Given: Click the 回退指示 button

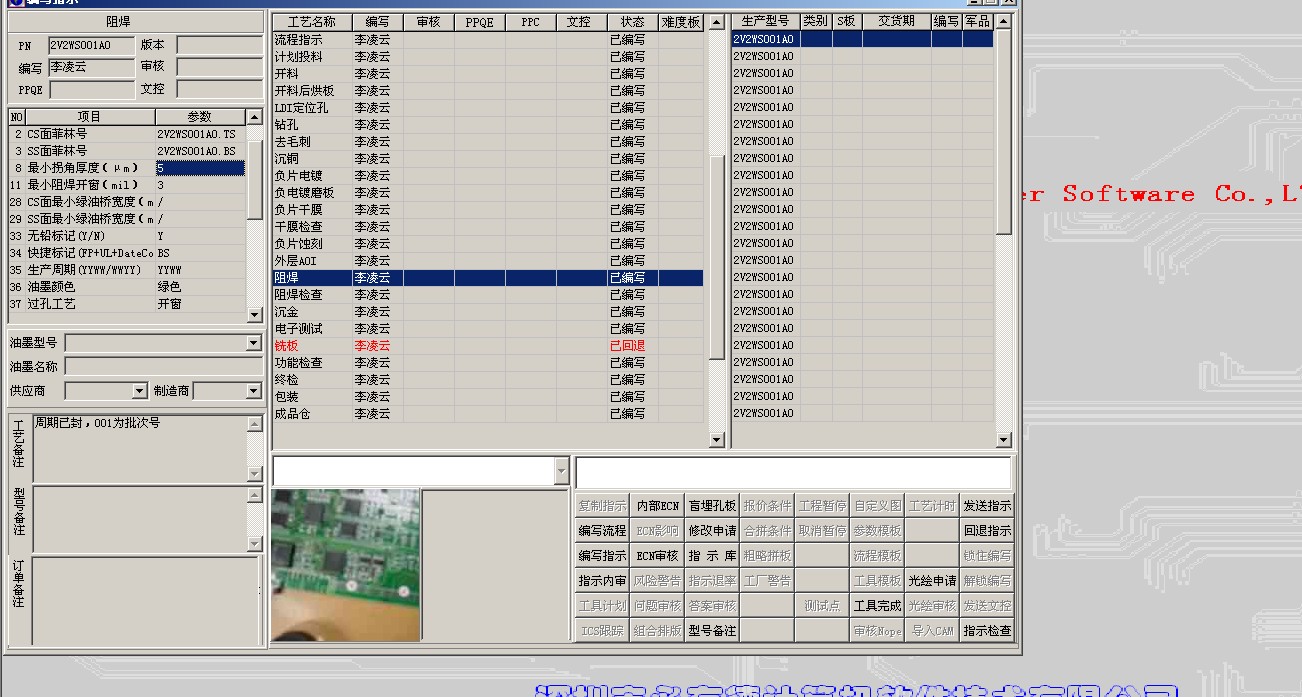Looking at the screenshot, I should click(987, 531).
